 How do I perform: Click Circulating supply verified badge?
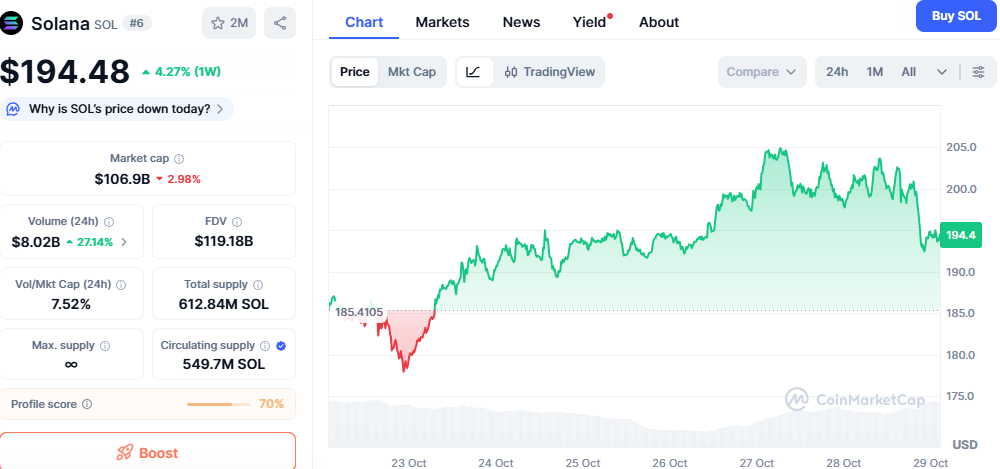tap(281, 346)
